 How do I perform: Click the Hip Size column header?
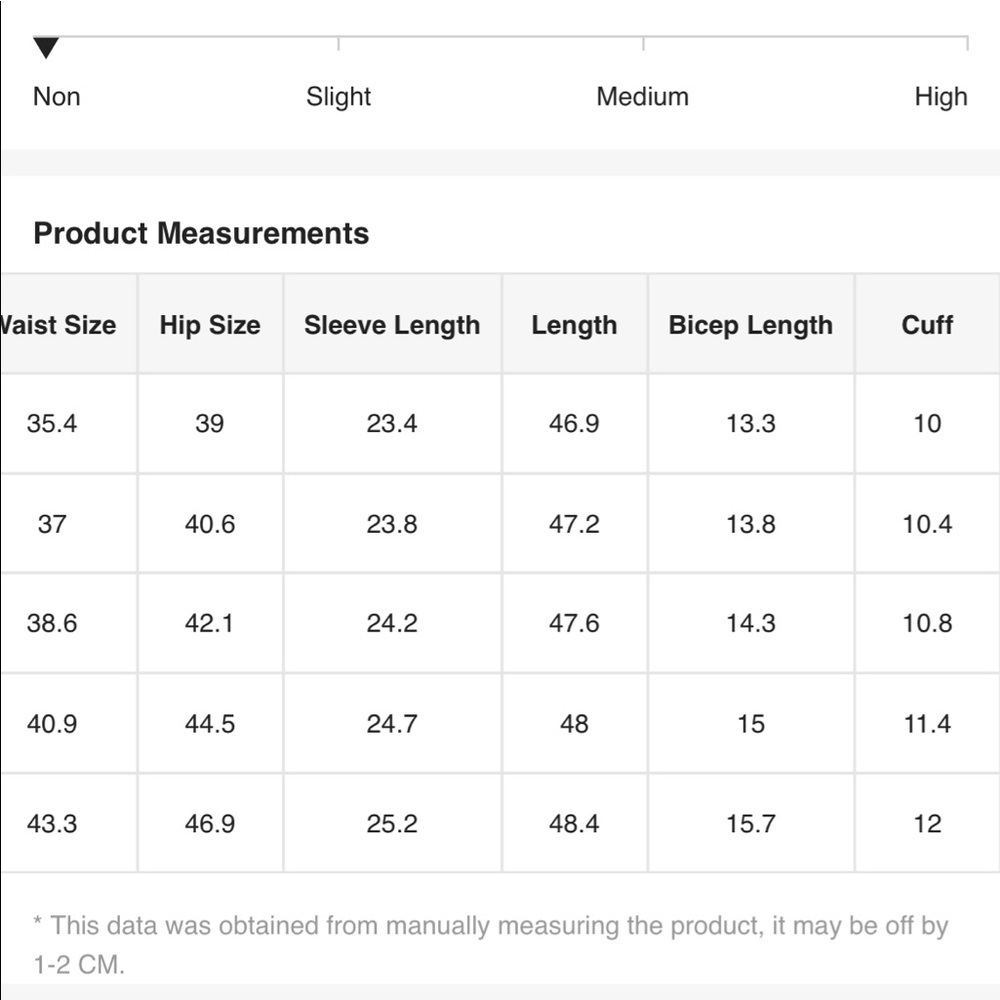pyautogui.click(x=210, y=324)
